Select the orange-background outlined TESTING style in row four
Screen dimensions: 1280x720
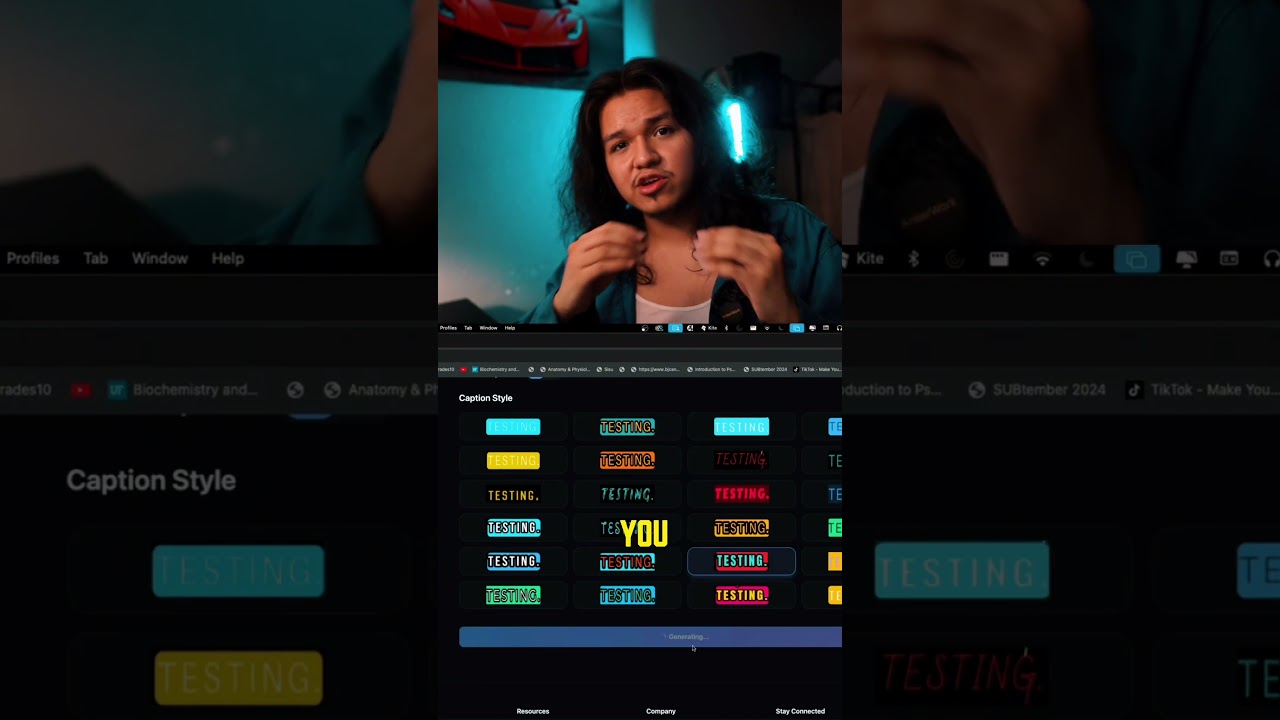coord(741,528)
